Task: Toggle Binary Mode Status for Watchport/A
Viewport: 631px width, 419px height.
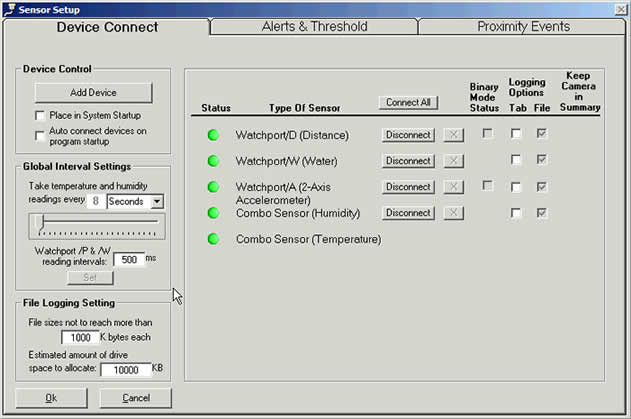Action: pos(487,186)
